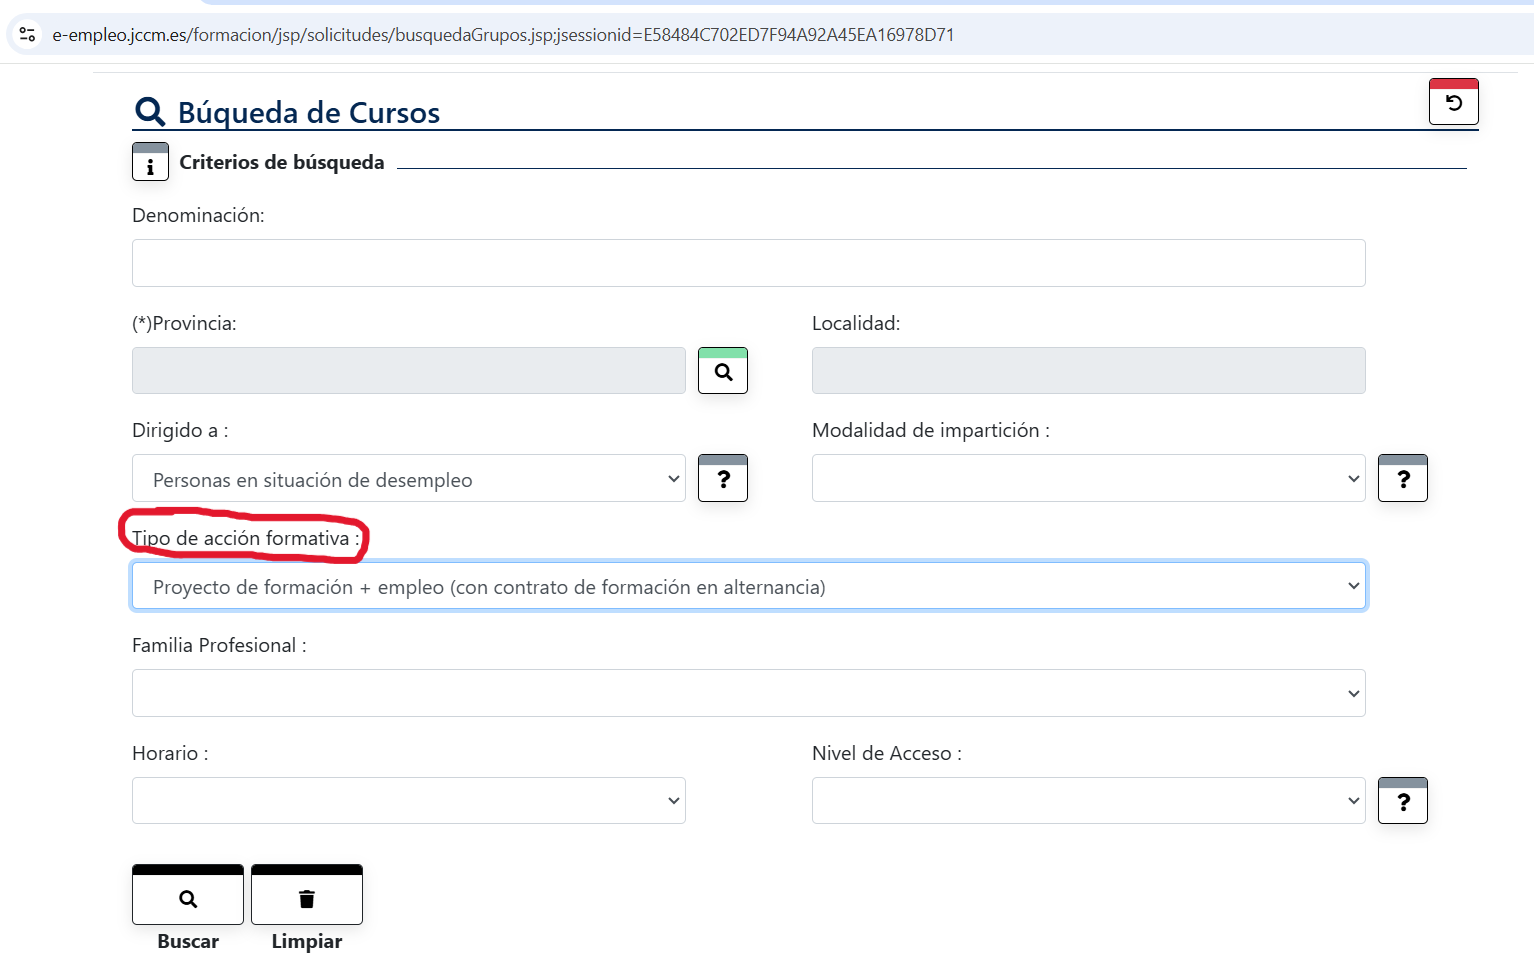Image resolution: width=1534 pixels, height=961 pixels.
Task: Click the Tipo de acción formativa label
Action: click(x=246, y=538)
